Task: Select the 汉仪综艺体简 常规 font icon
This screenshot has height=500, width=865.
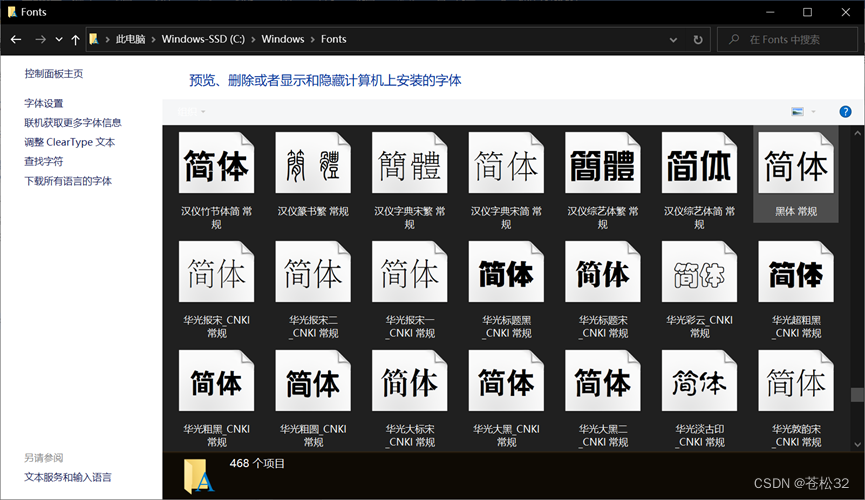Action: coord(699,163)
